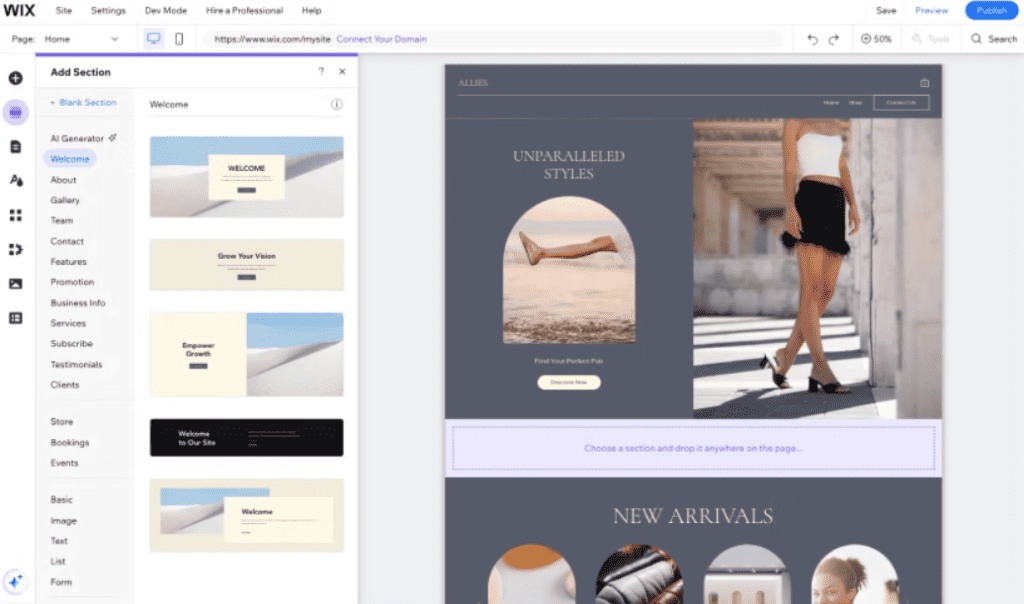The image size is (1024, 604).
Task: Select the Clients section category
Action: [x=65, y=385]
